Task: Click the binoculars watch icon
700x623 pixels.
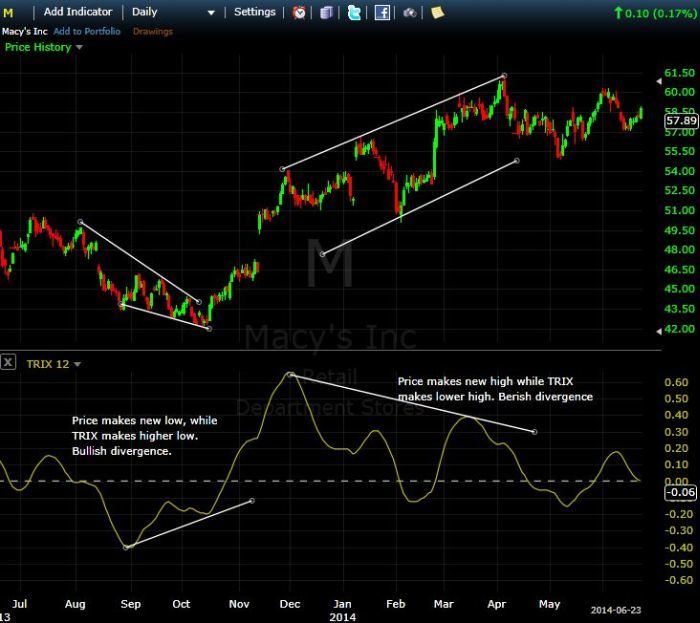Action: tap(409, 12)
